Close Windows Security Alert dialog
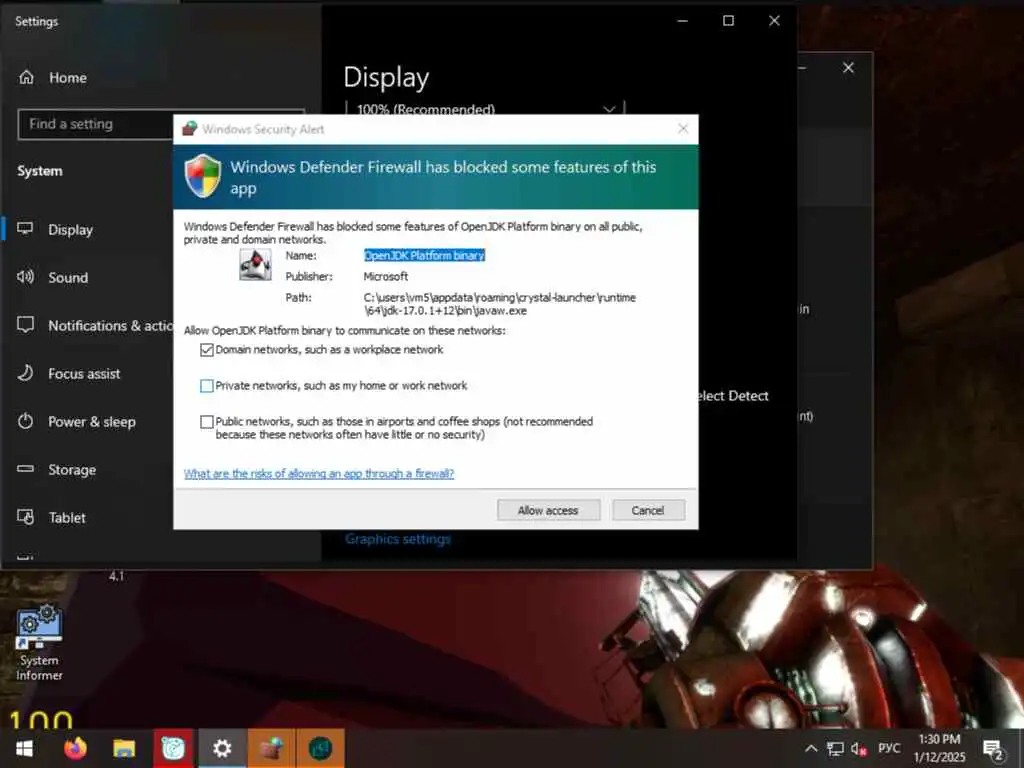1024x768 pixels. [x=682, y=129]
